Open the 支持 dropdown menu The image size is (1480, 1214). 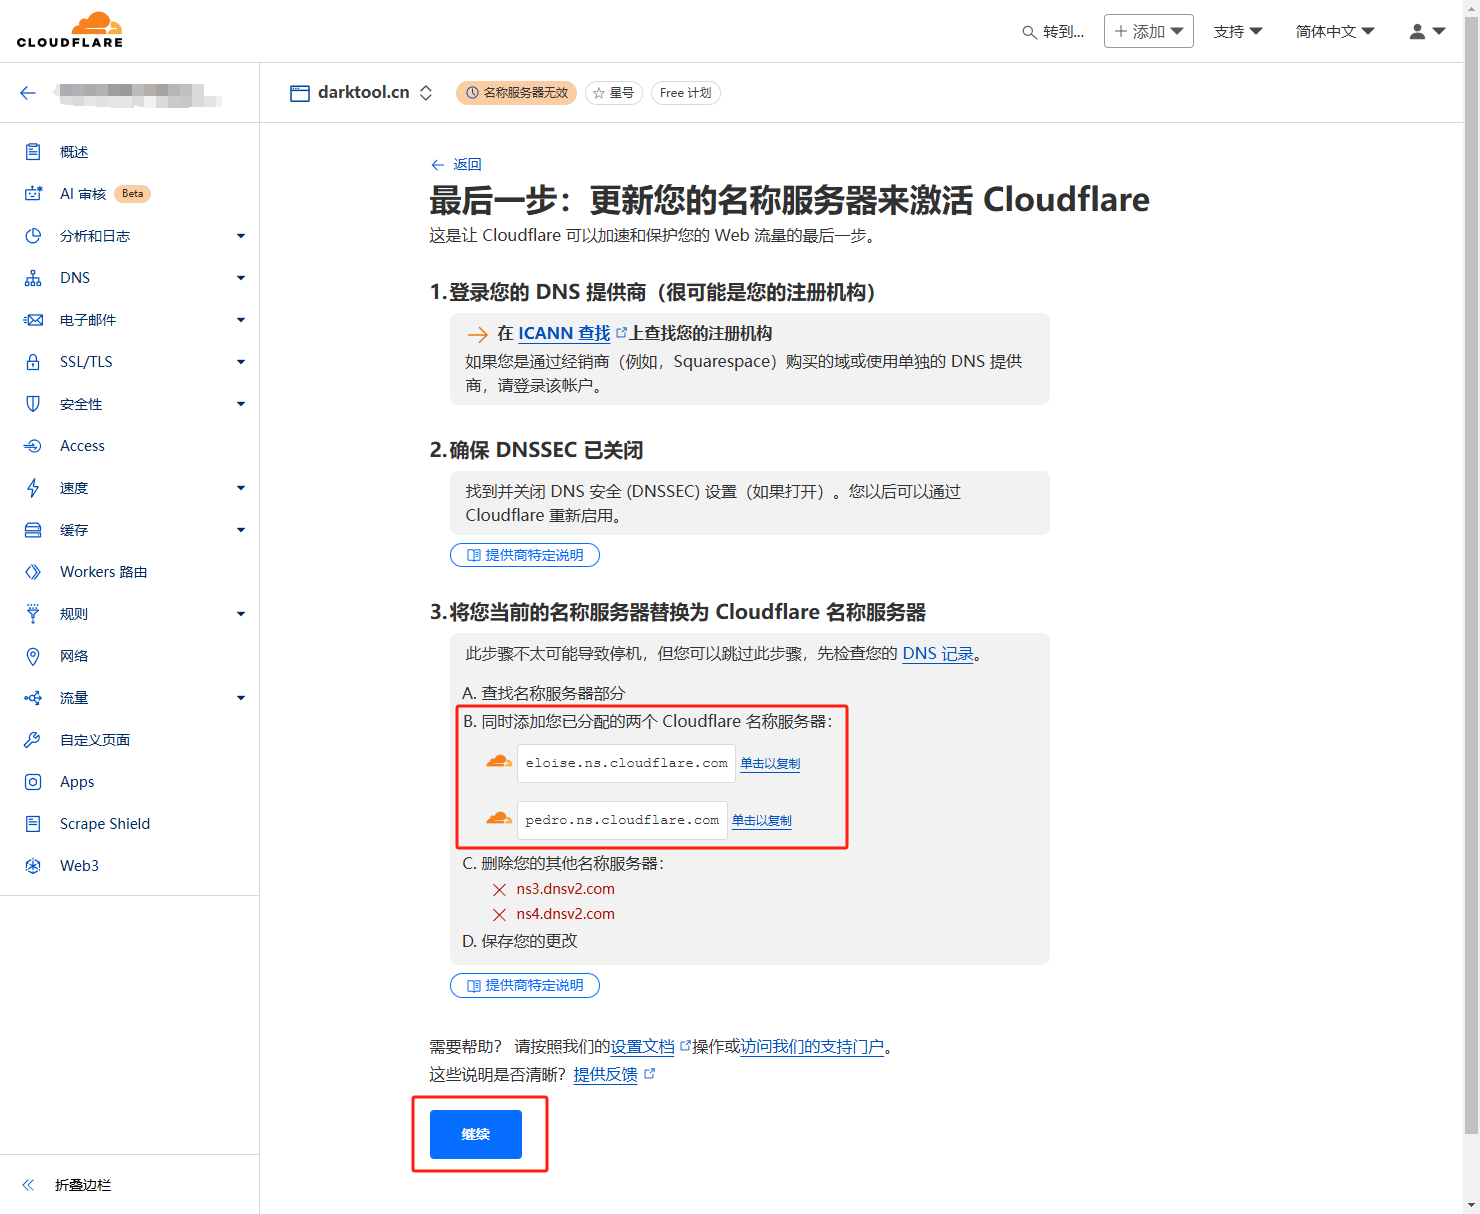(x=1238, y=32)
